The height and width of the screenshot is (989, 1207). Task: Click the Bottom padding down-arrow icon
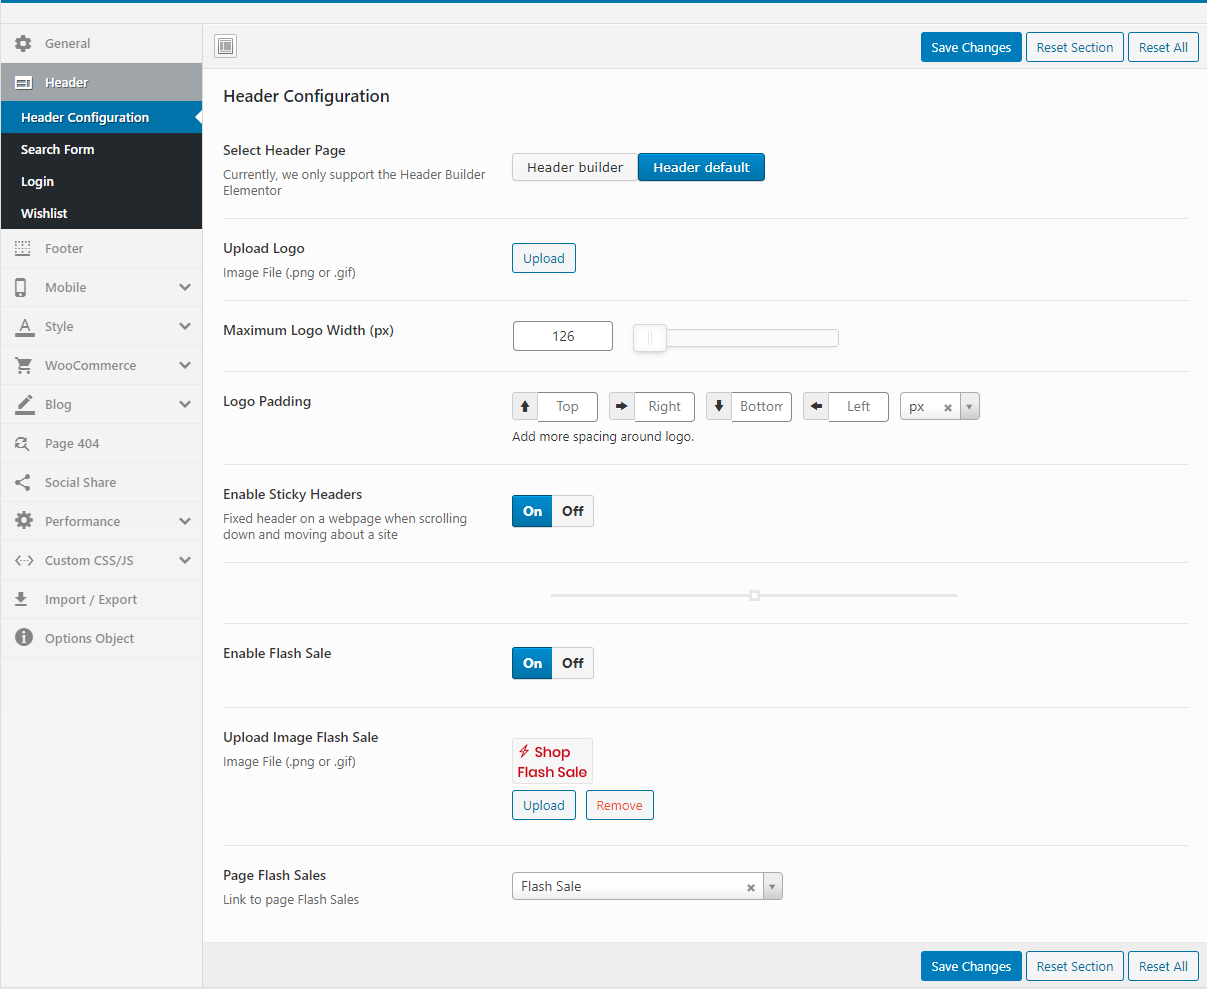click(x=719, y=406)
